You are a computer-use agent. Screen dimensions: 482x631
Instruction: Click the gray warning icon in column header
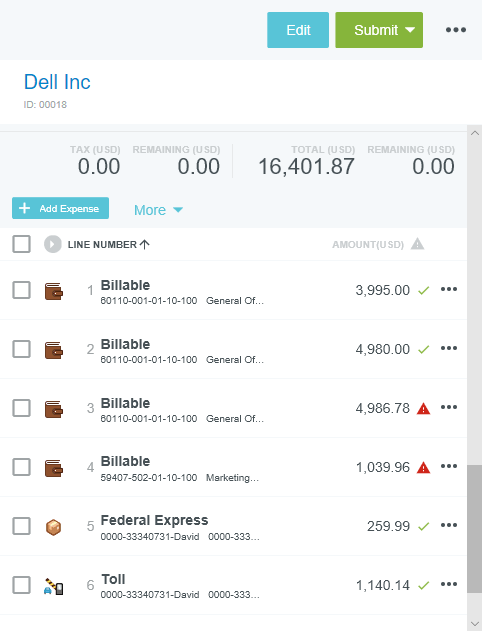tap(417, 244)
